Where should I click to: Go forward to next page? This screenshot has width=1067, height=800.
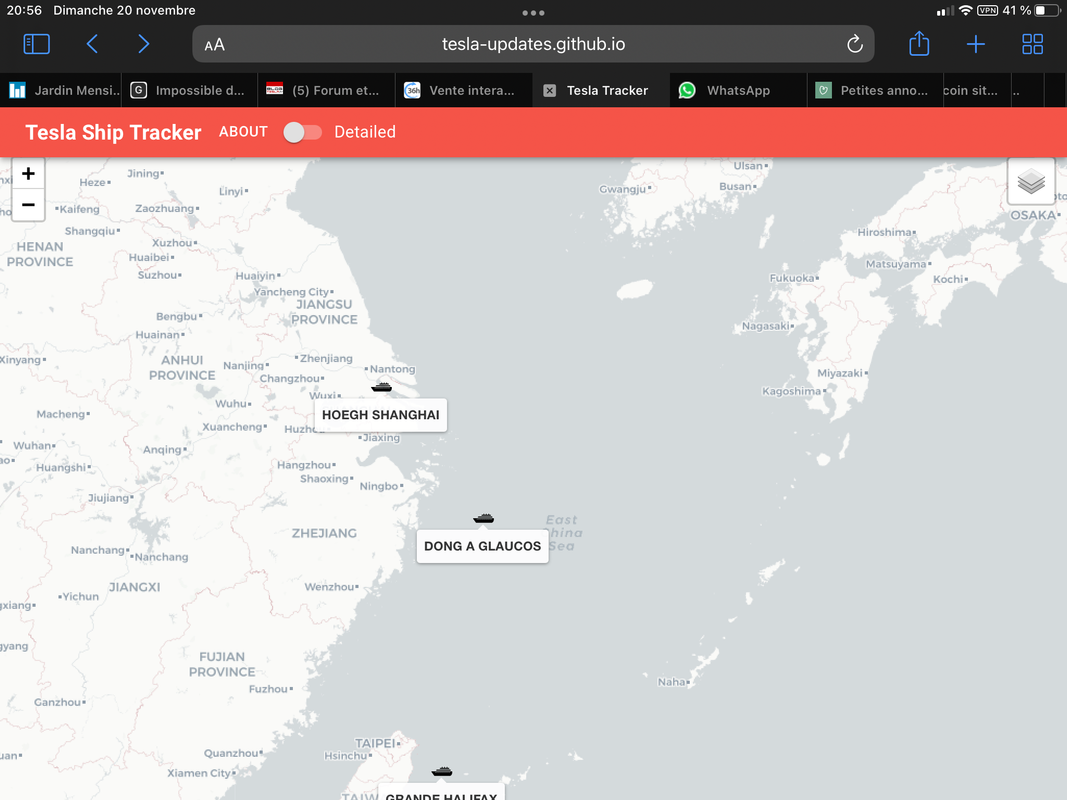coord(143,44)
